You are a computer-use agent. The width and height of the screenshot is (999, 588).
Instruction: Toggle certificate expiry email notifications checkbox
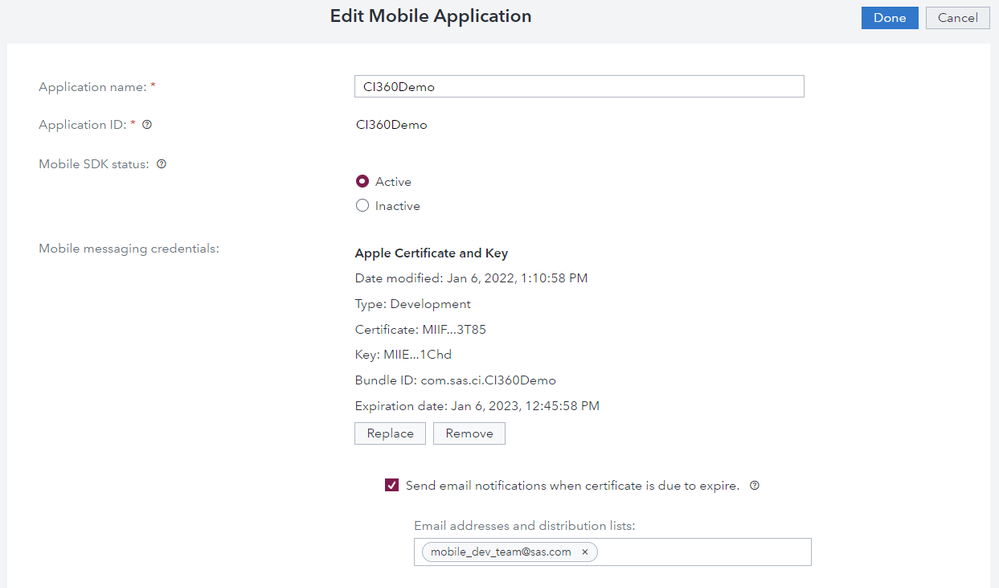pyautogui.click(x=392, y=485)
